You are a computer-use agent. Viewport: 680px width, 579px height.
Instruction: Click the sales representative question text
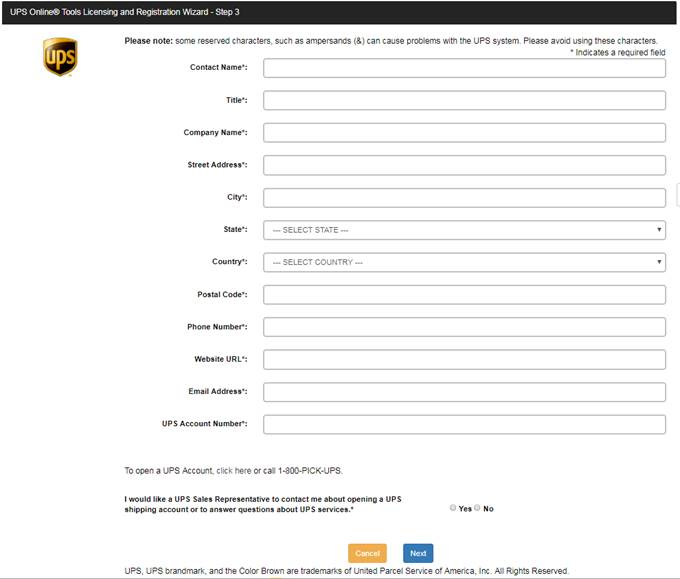click(263, 504)
